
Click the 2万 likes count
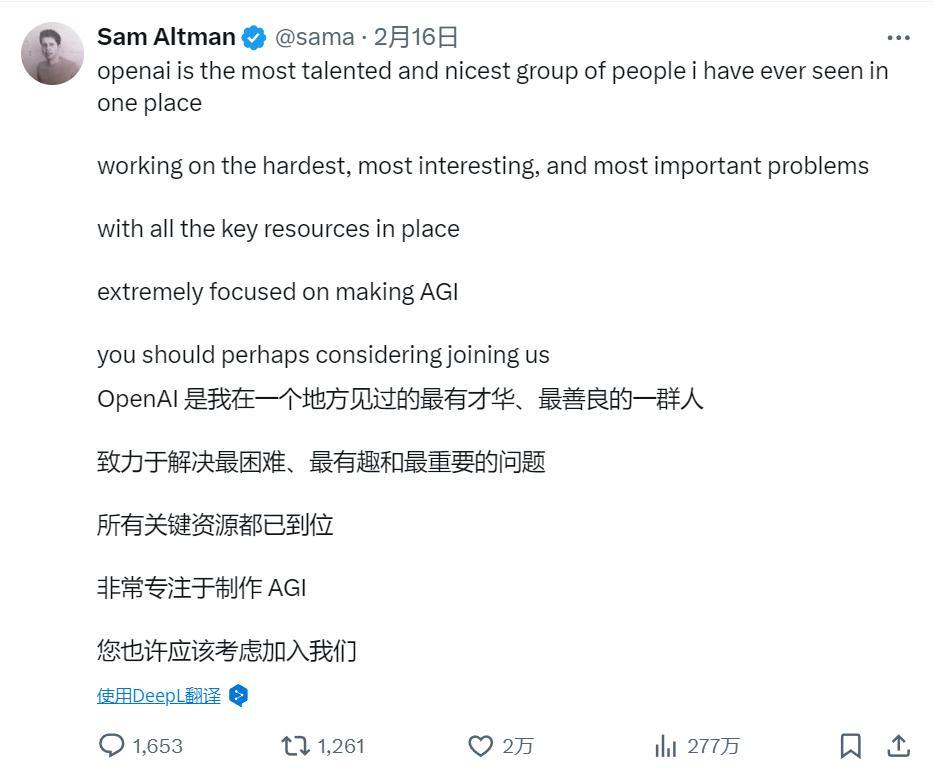tap(518, 746)
